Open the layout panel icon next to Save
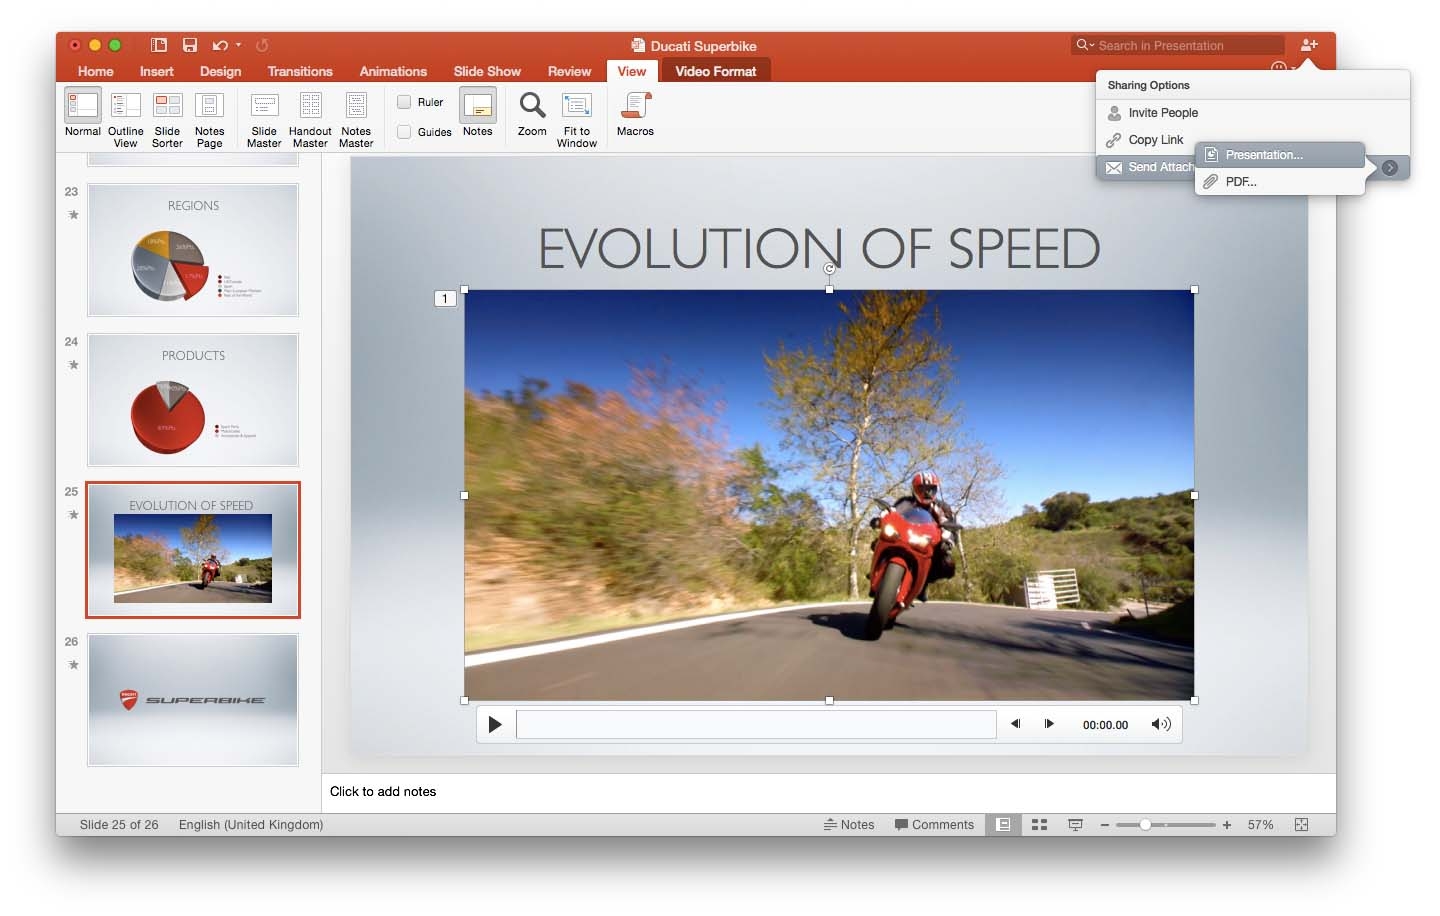The height and width of the screenshot is (916, 1440). click(158, 45)
